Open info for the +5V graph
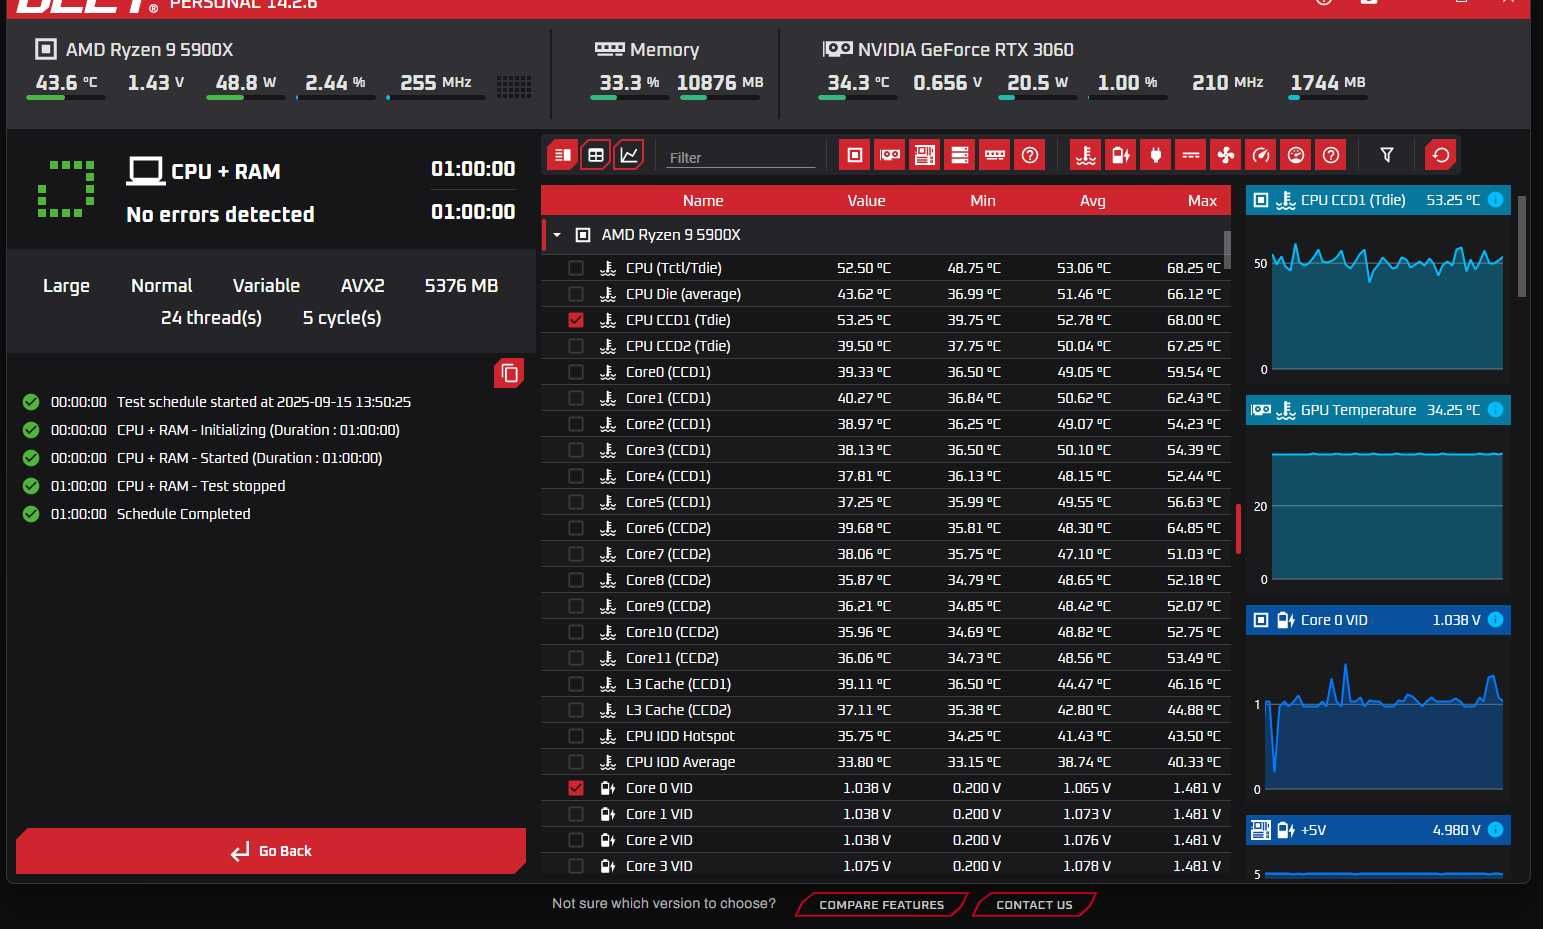 point(1495,830)
